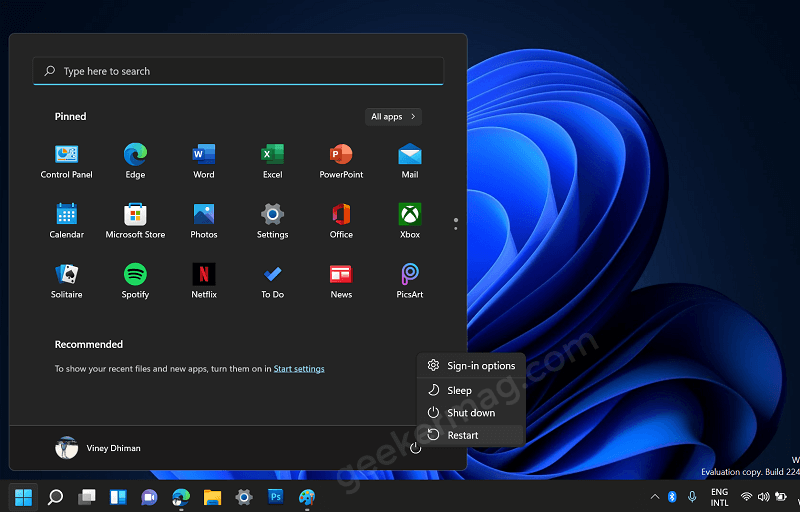The height and width of the screenshot is (512, 800).
Task: Click the battery tray icon
Action: pos(781,497)
